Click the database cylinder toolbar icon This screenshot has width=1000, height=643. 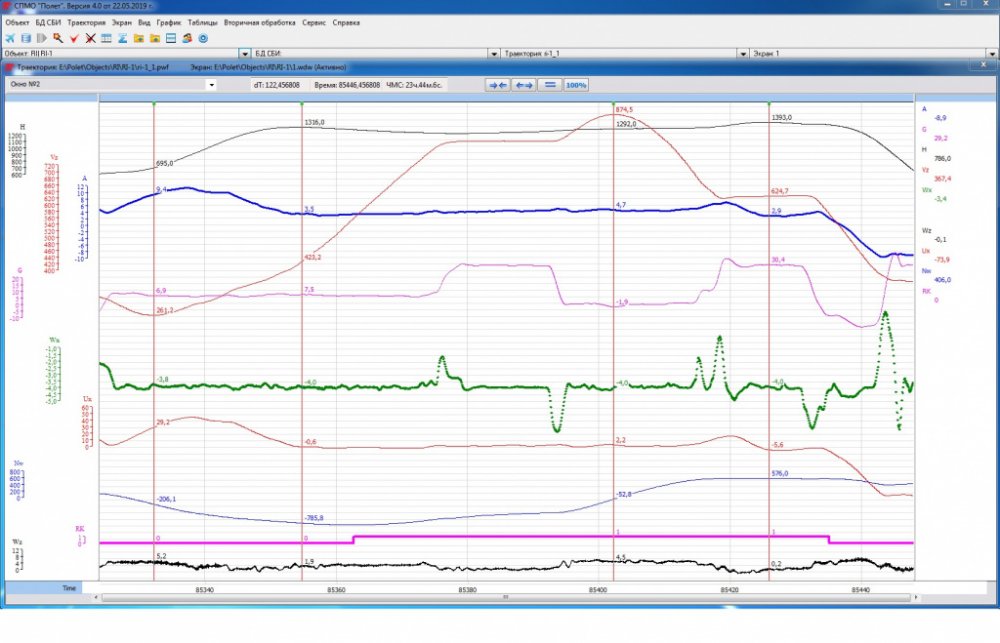(x=26, y=38)
